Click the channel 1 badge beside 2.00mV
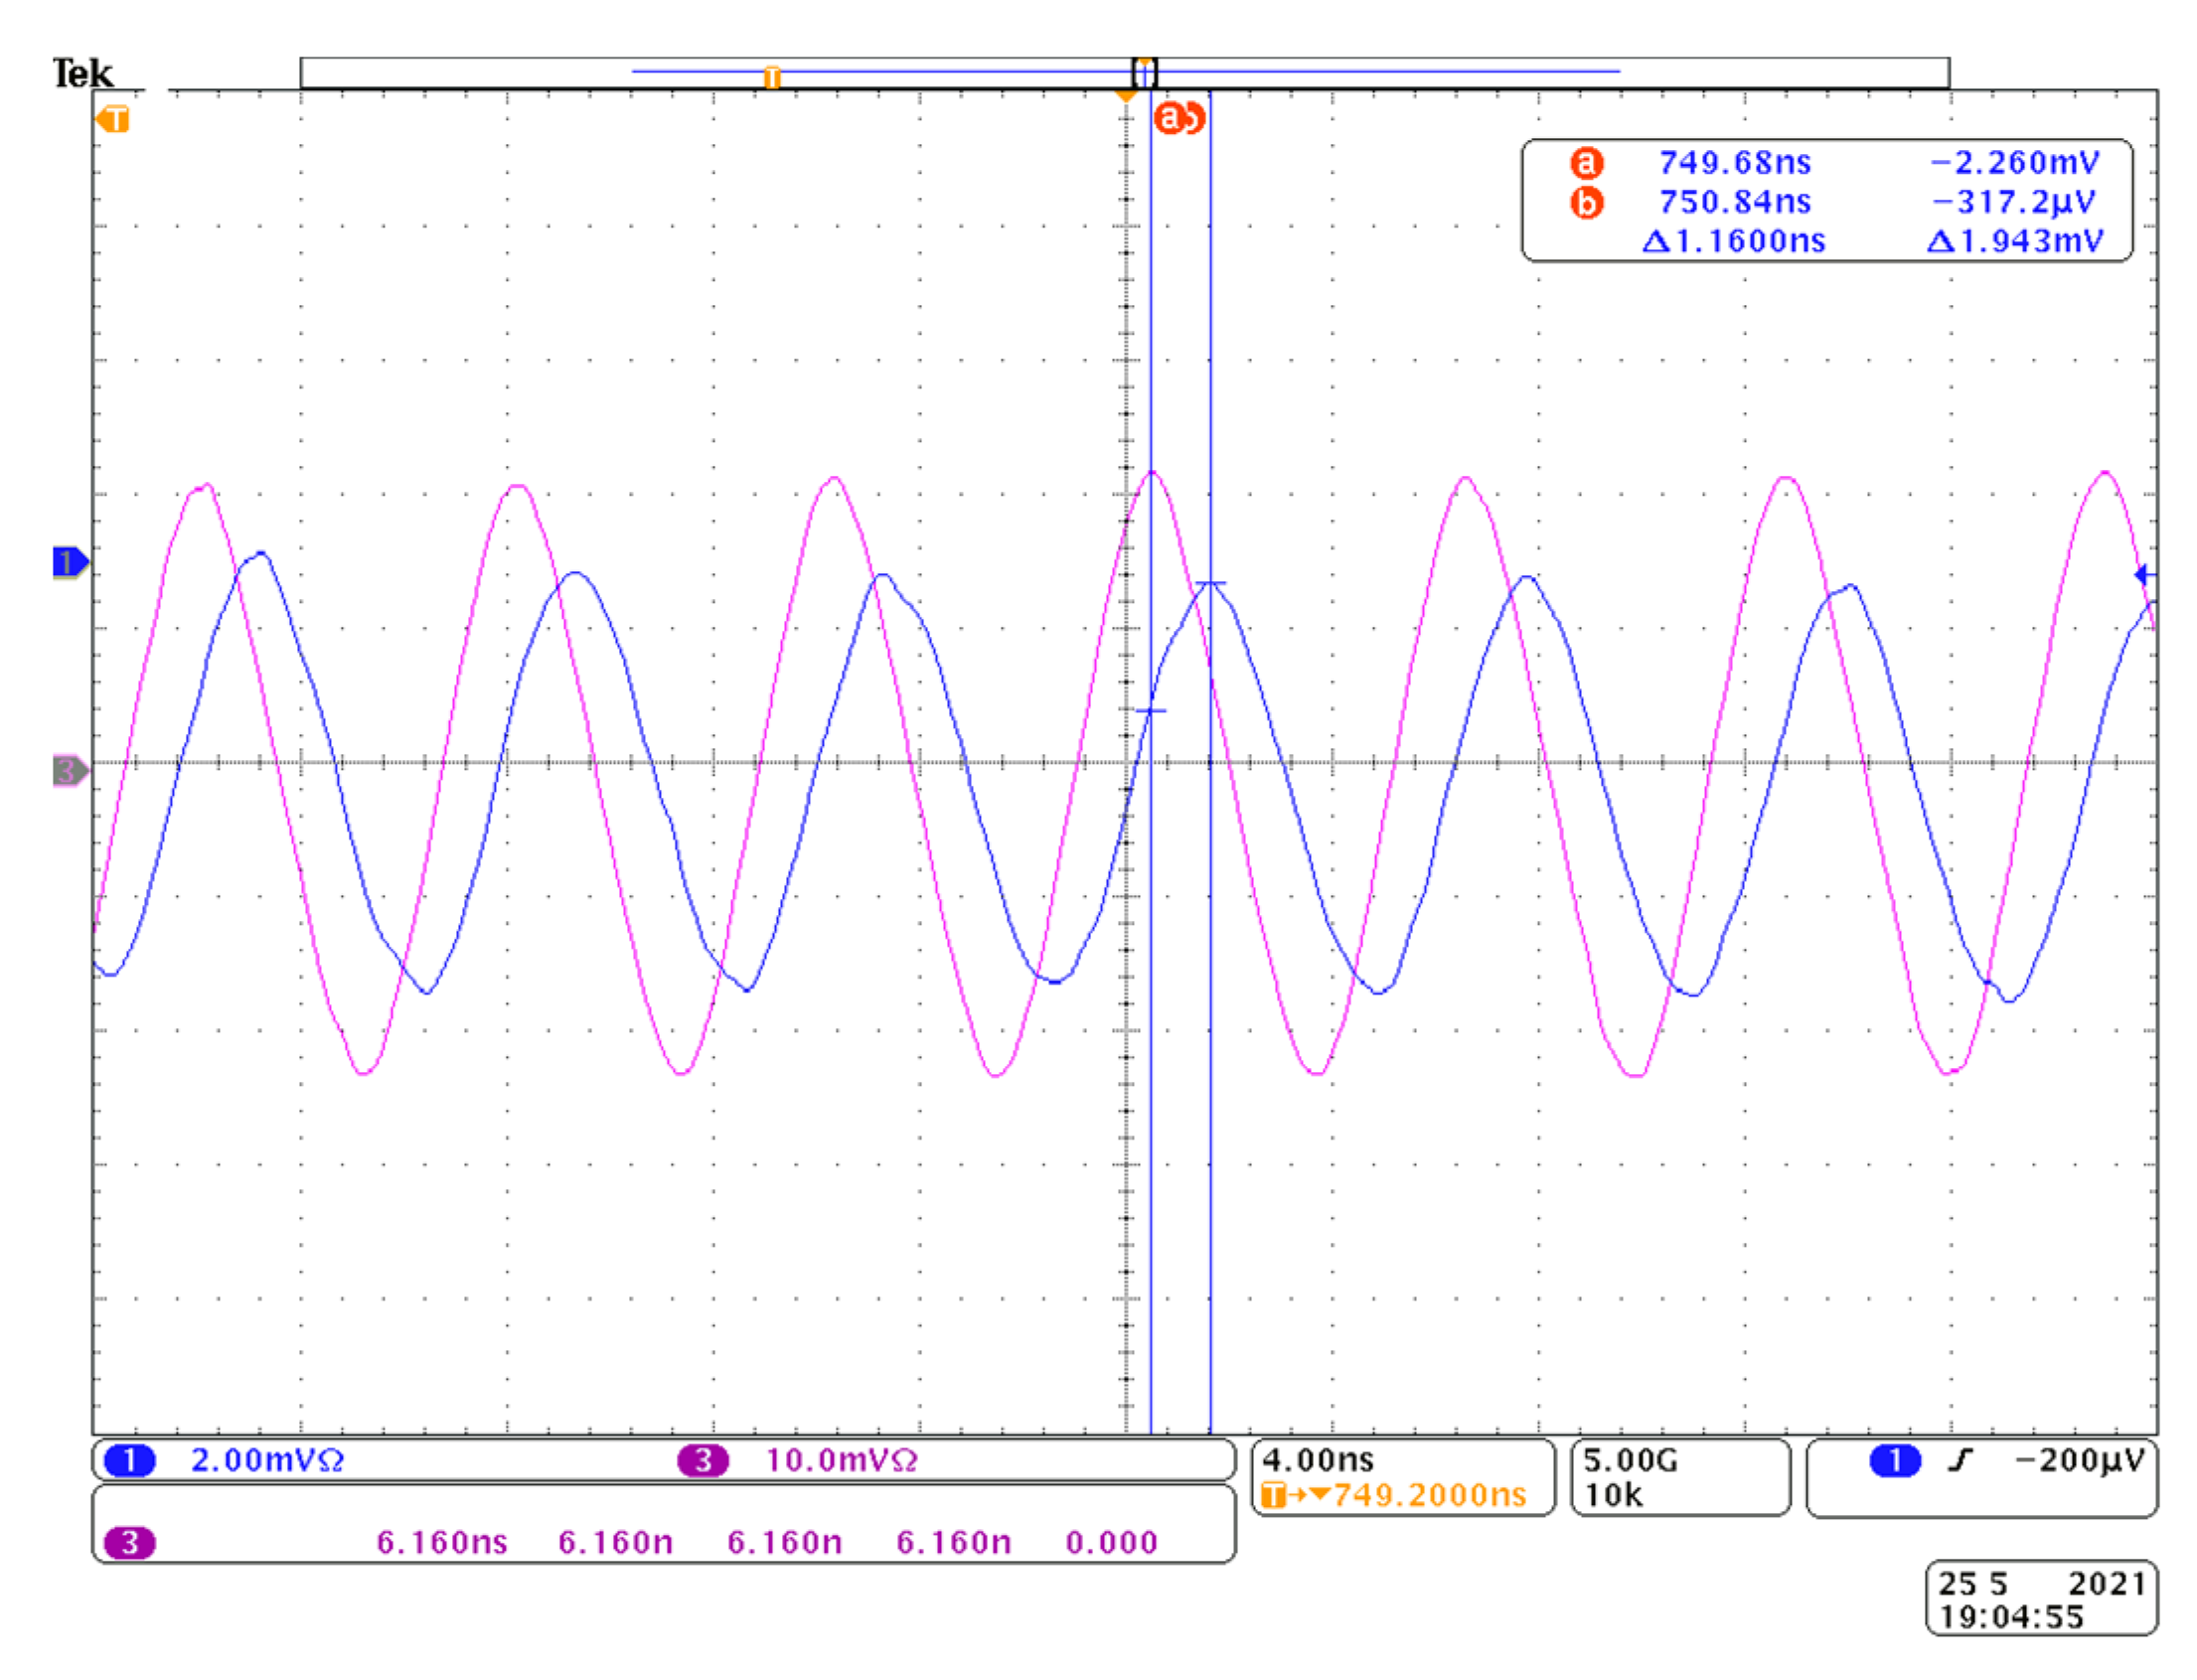The image size is (2197, 1680). [x=129, y=1461]
